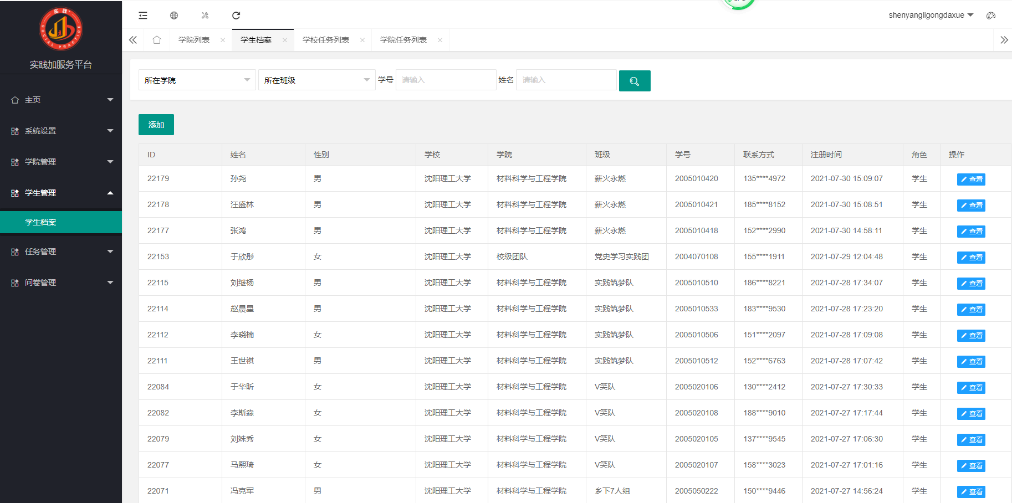Switch to the 学校任务列表 tab

[326, 40]
